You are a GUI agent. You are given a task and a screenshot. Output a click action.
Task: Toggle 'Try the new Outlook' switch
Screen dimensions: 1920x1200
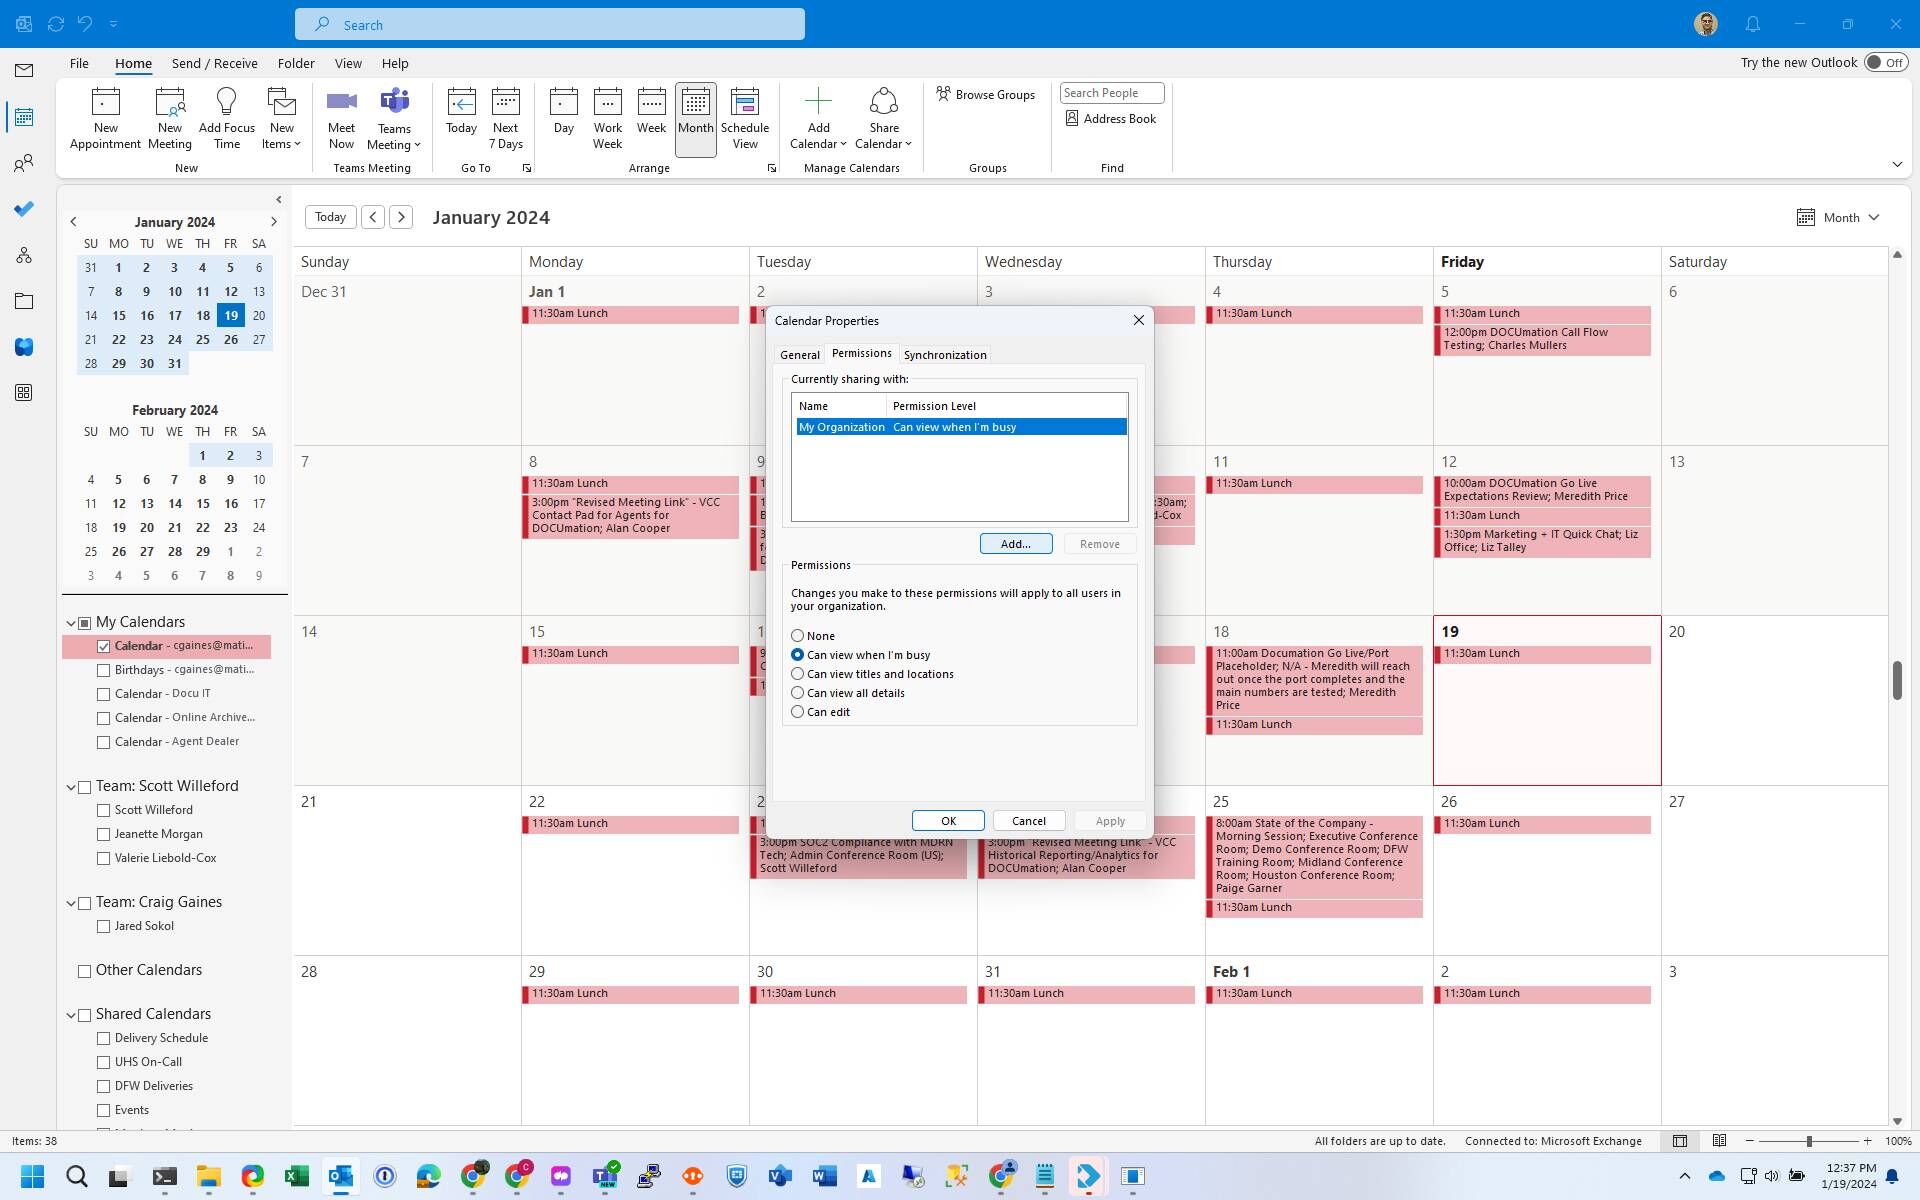[x=1886, y=63]
